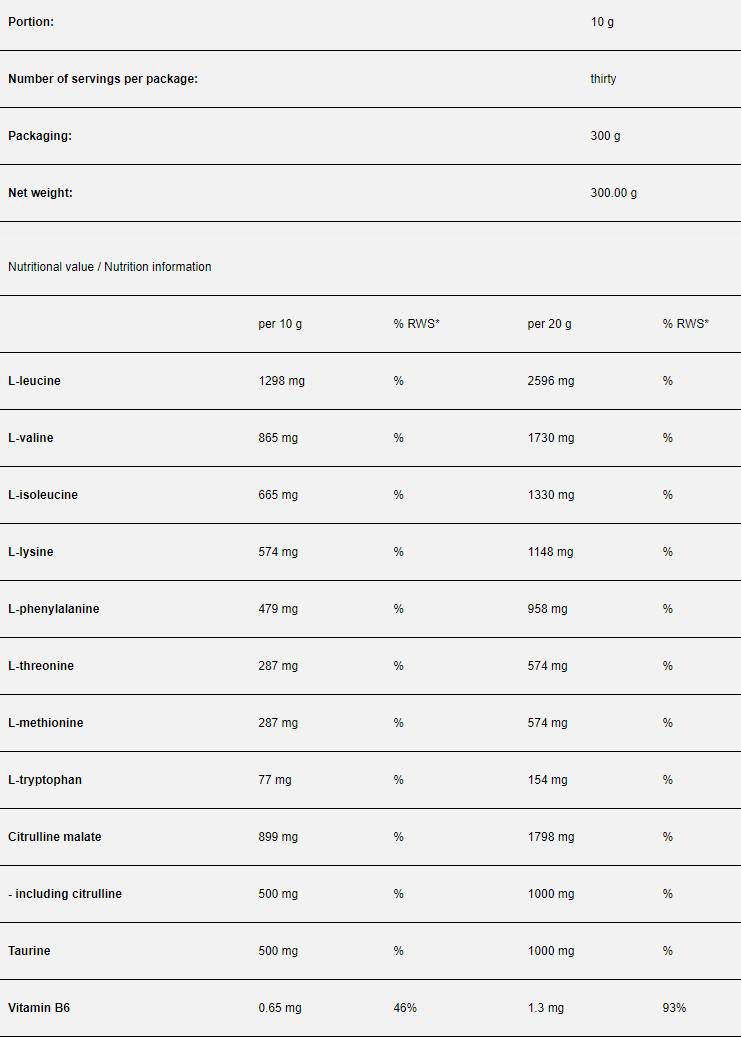Viewport: 741px width, 1037px height.
Task: Click the L-isoleucine row label
Action: (x=42, y=495)
